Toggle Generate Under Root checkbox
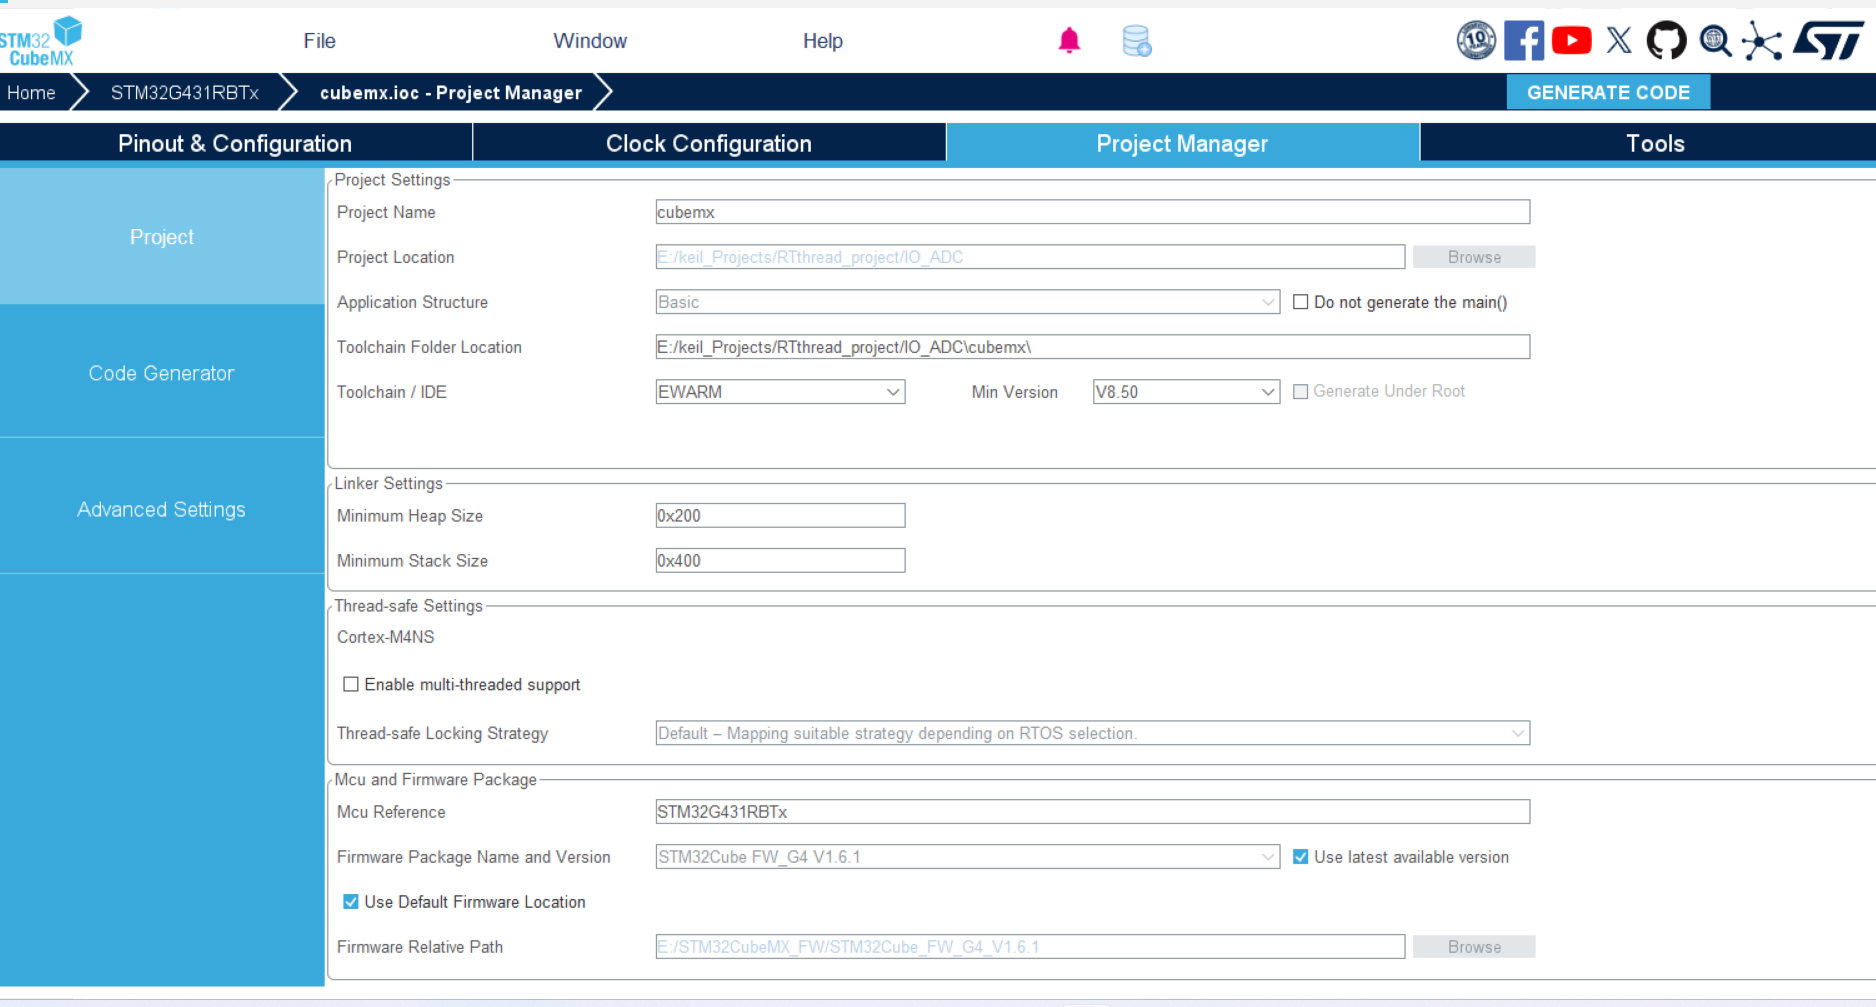Viewport: 1876px width, 1007px height. [x=1300, y=392]
